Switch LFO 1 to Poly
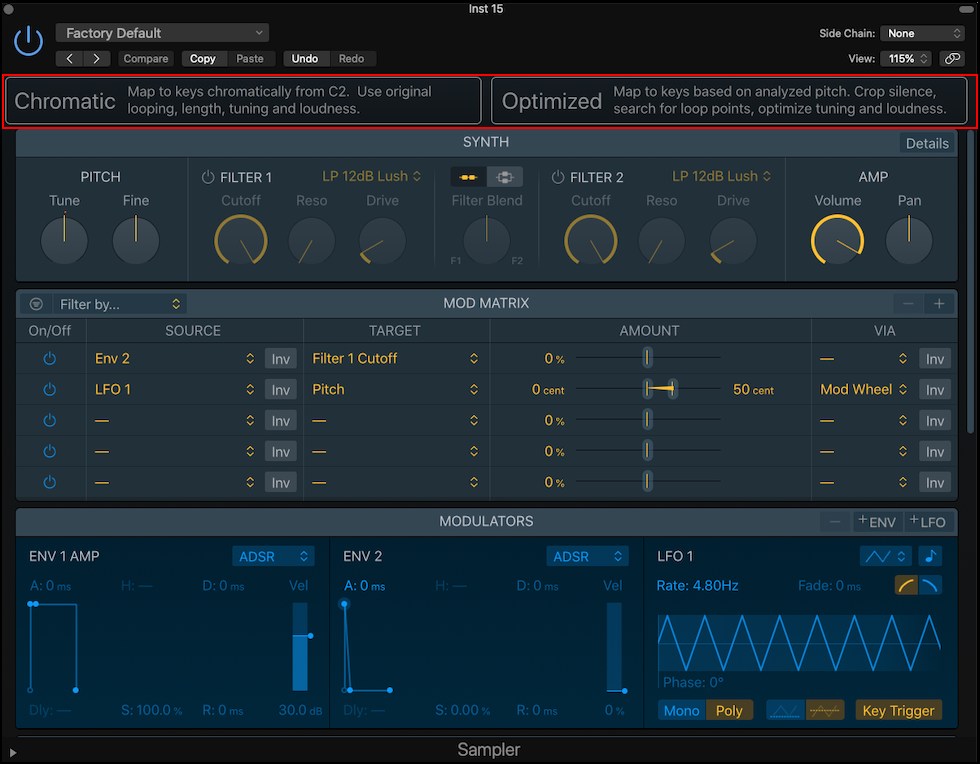The image size is (980, 764). tap(729, 710)
